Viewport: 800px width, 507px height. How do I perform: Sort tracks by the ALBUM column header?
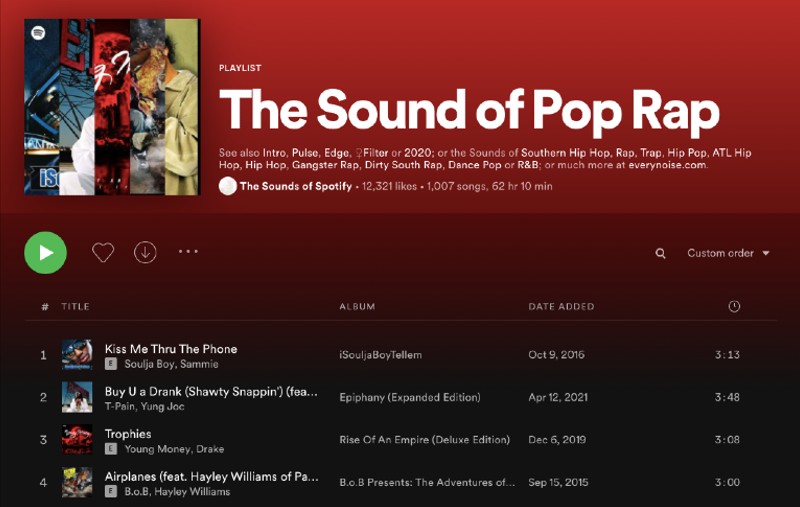click(357, 307)
